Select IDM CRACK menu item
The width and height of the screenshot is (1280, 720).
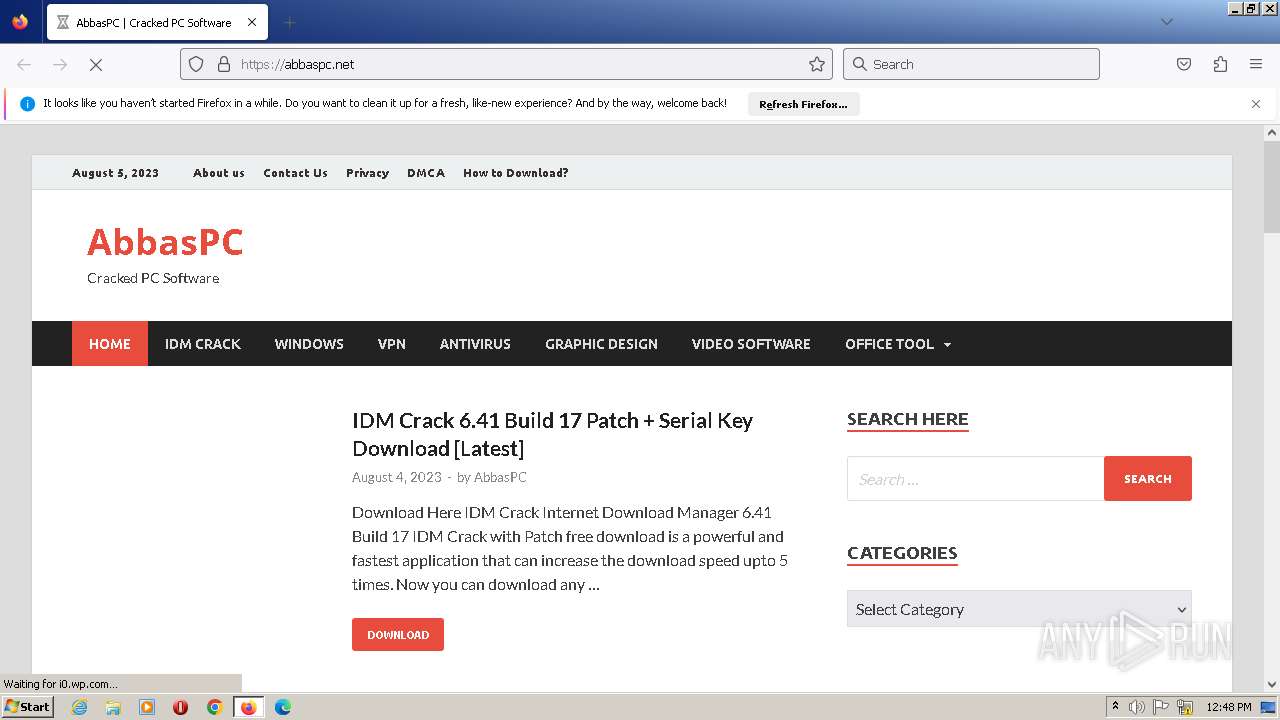203,344
